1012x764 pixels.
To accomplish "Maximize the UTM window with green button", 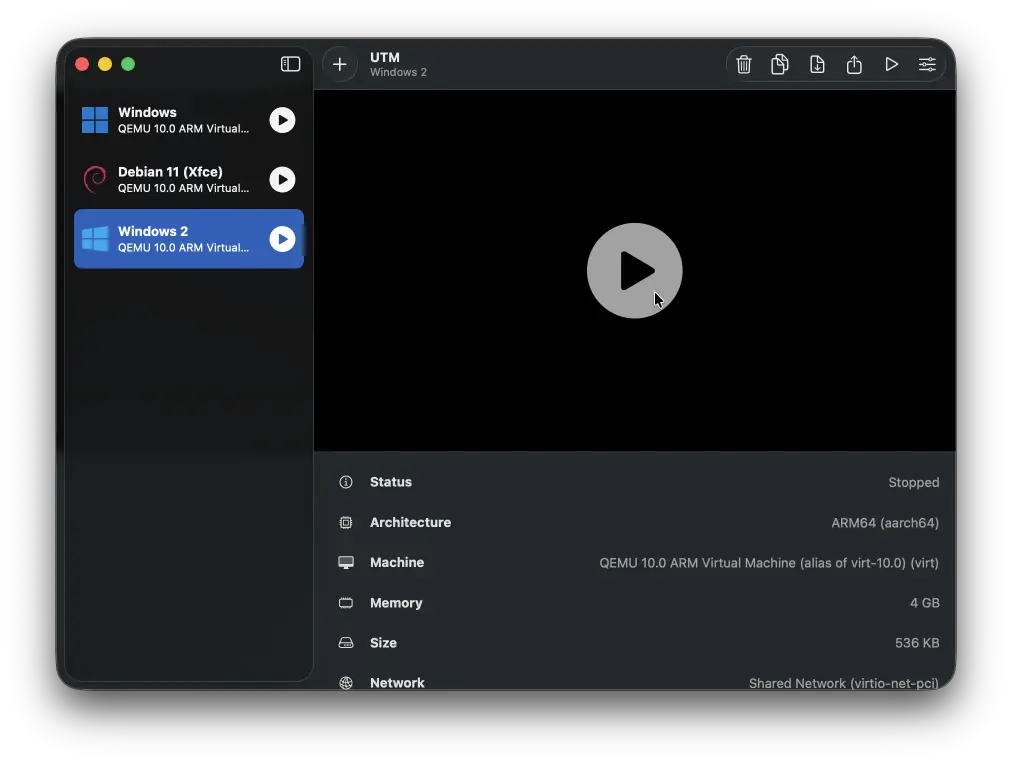I will [128, 64].
